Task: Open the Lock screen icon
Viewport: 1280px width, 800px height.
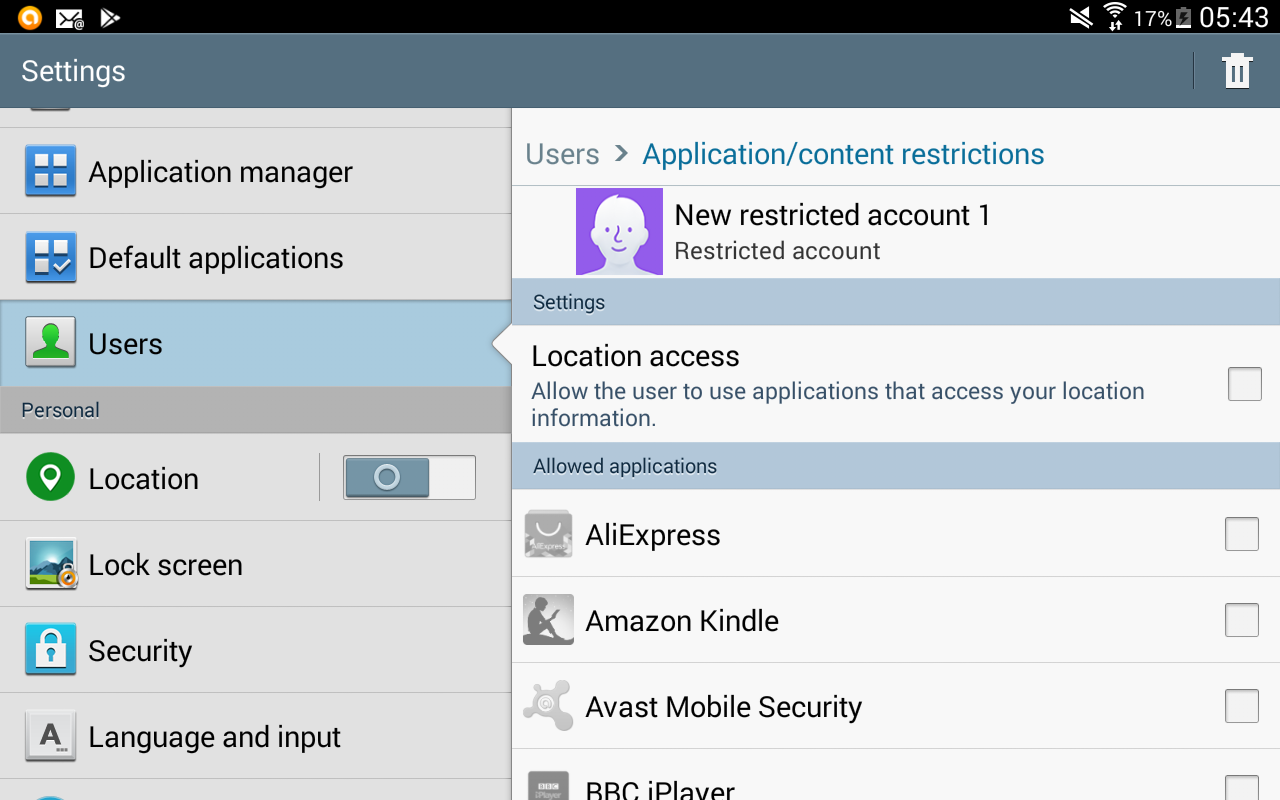Action: tap(51, 565)
